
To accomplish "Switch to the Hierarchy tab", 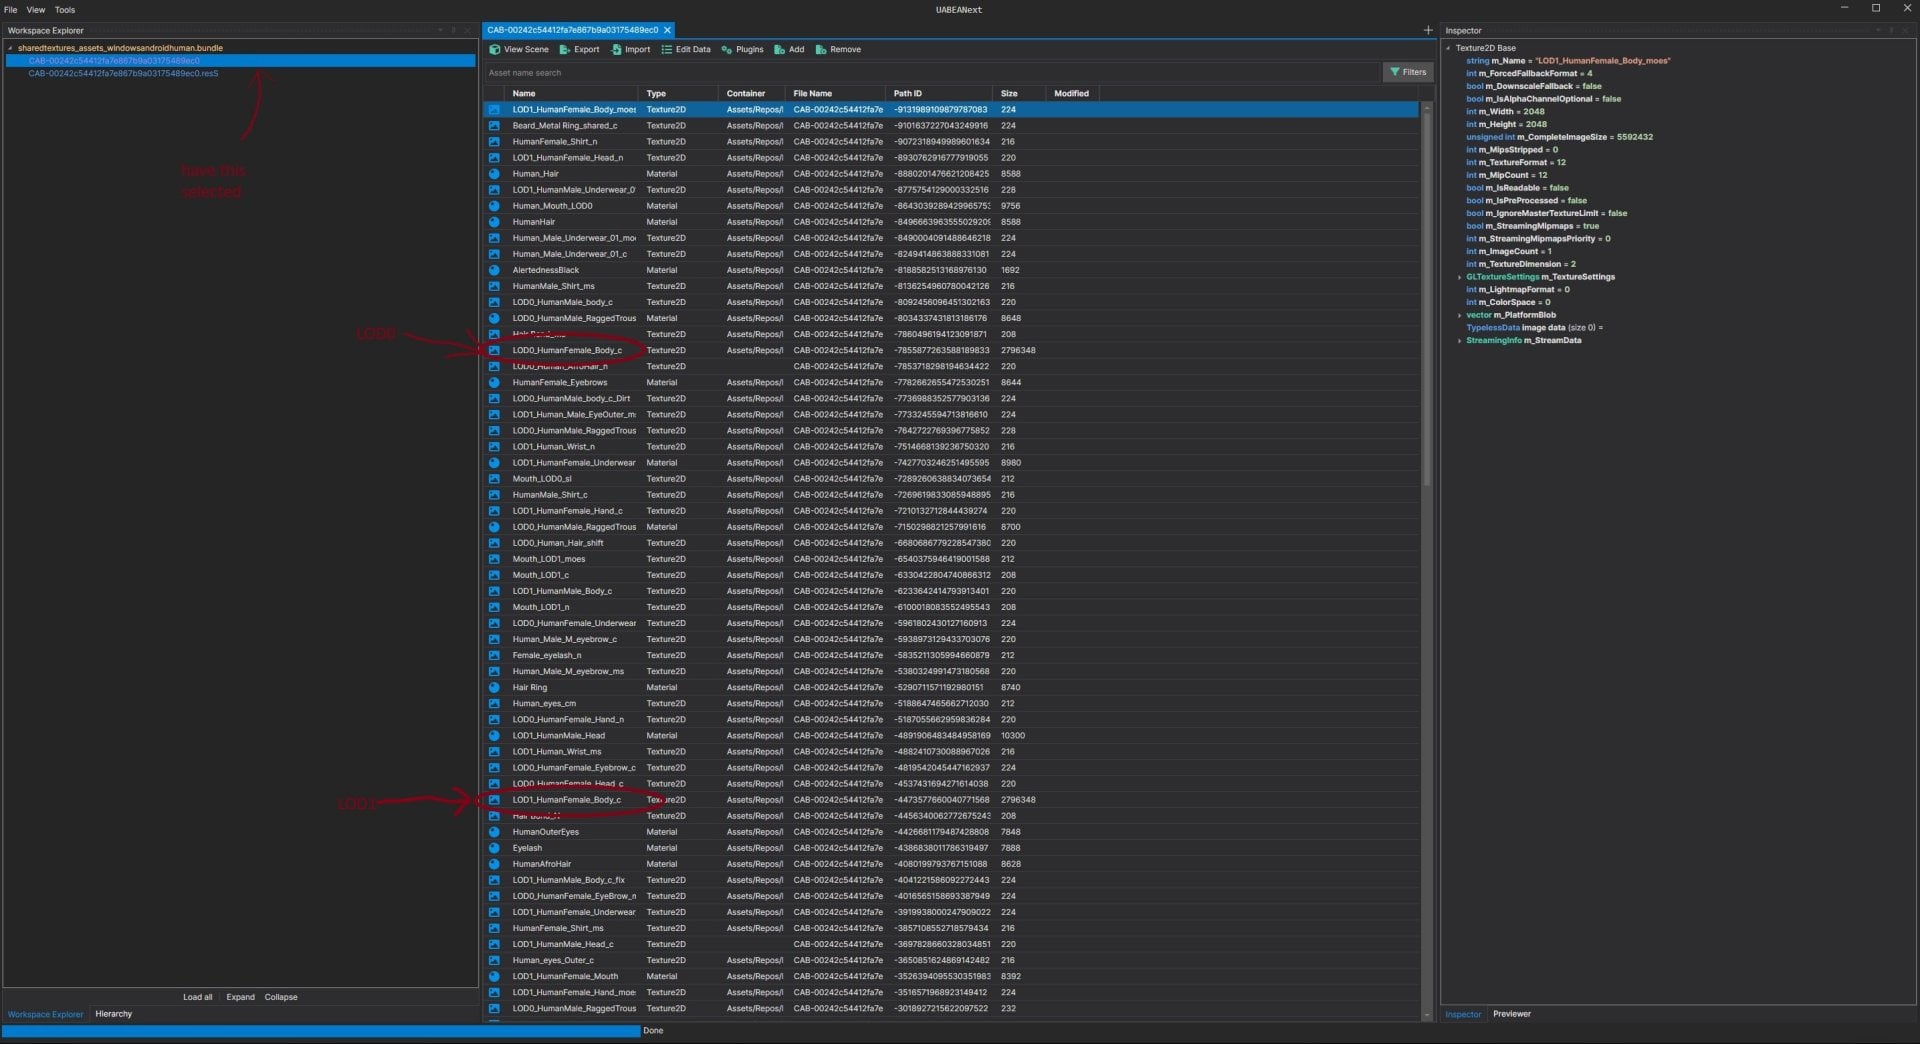I will (113, 1014).
